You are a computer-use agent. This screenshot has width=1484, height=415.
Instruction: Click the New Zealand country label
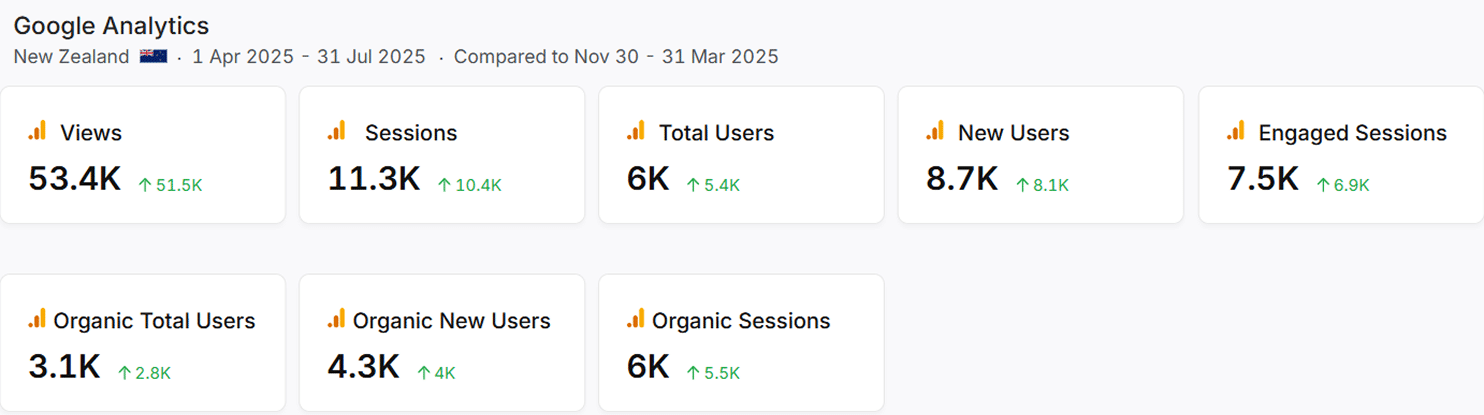click(71, 57)
